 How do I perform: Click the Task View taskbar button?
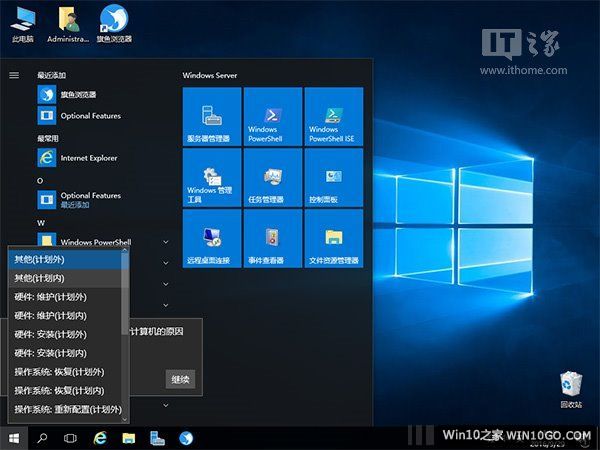[71, 438]
